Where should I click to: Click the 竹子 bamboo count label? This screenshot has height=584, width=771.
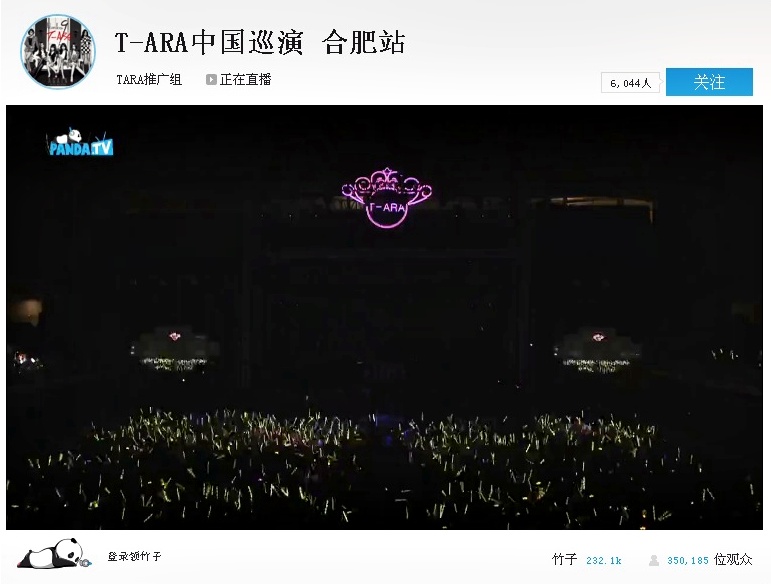tap(564, 559)
